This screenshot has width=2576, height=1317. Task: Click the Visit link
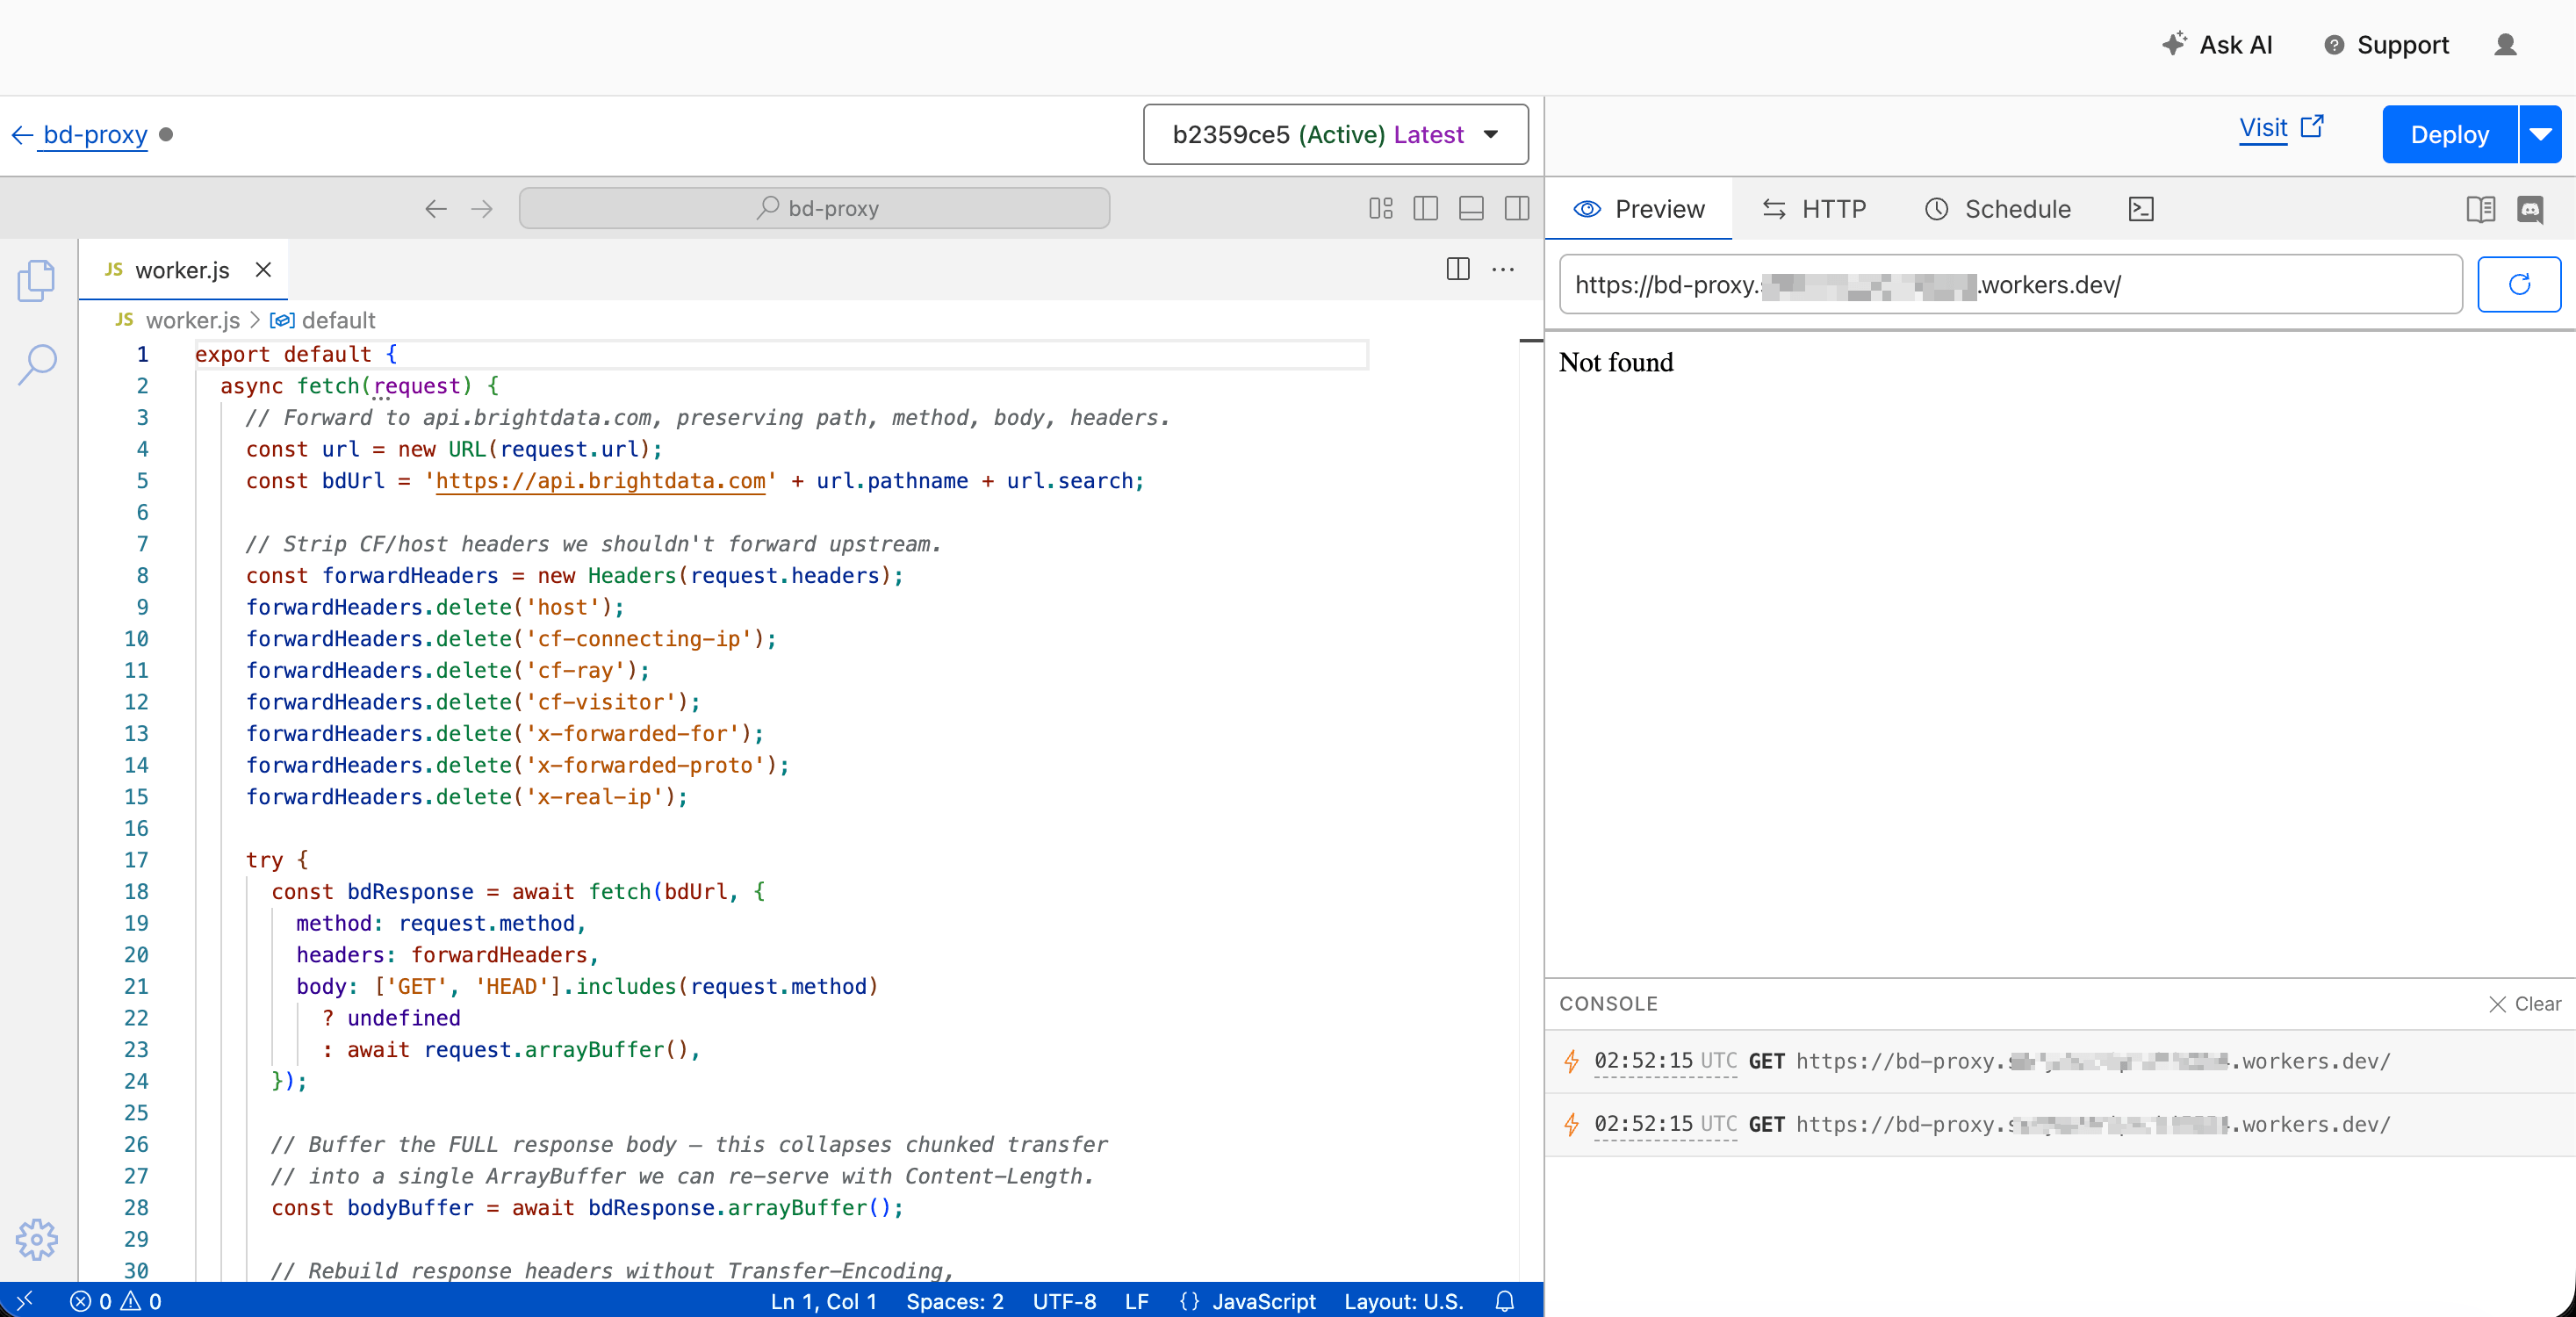[x=2263, y=128]
